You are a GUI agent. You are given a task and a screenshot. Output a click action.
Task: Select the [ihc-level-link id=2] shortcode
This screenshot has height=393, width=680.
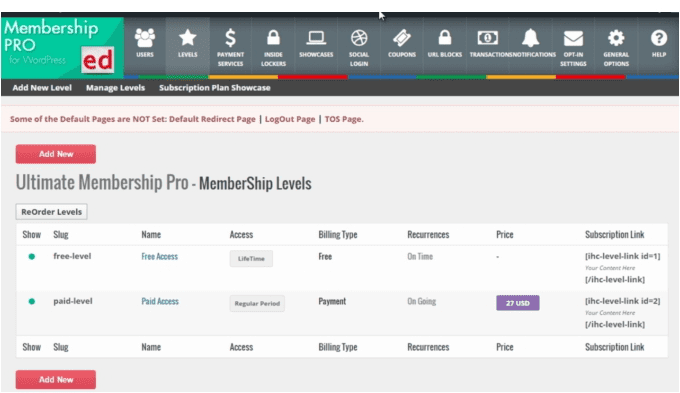pos(622,301)
